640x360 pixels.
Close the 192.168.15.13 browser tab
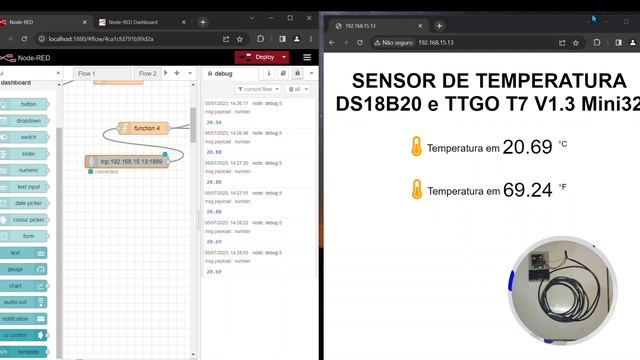[420, 26]
